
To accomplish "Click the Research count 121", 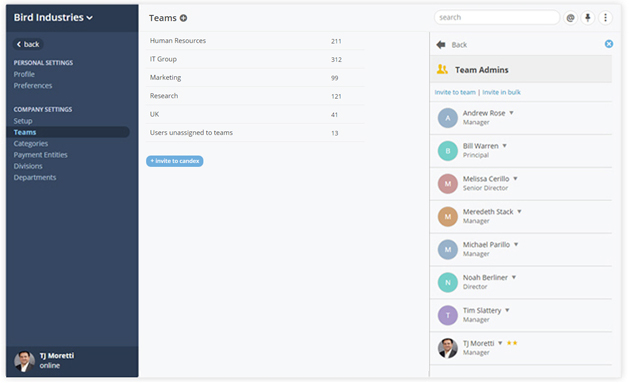I will coord(336,97).
